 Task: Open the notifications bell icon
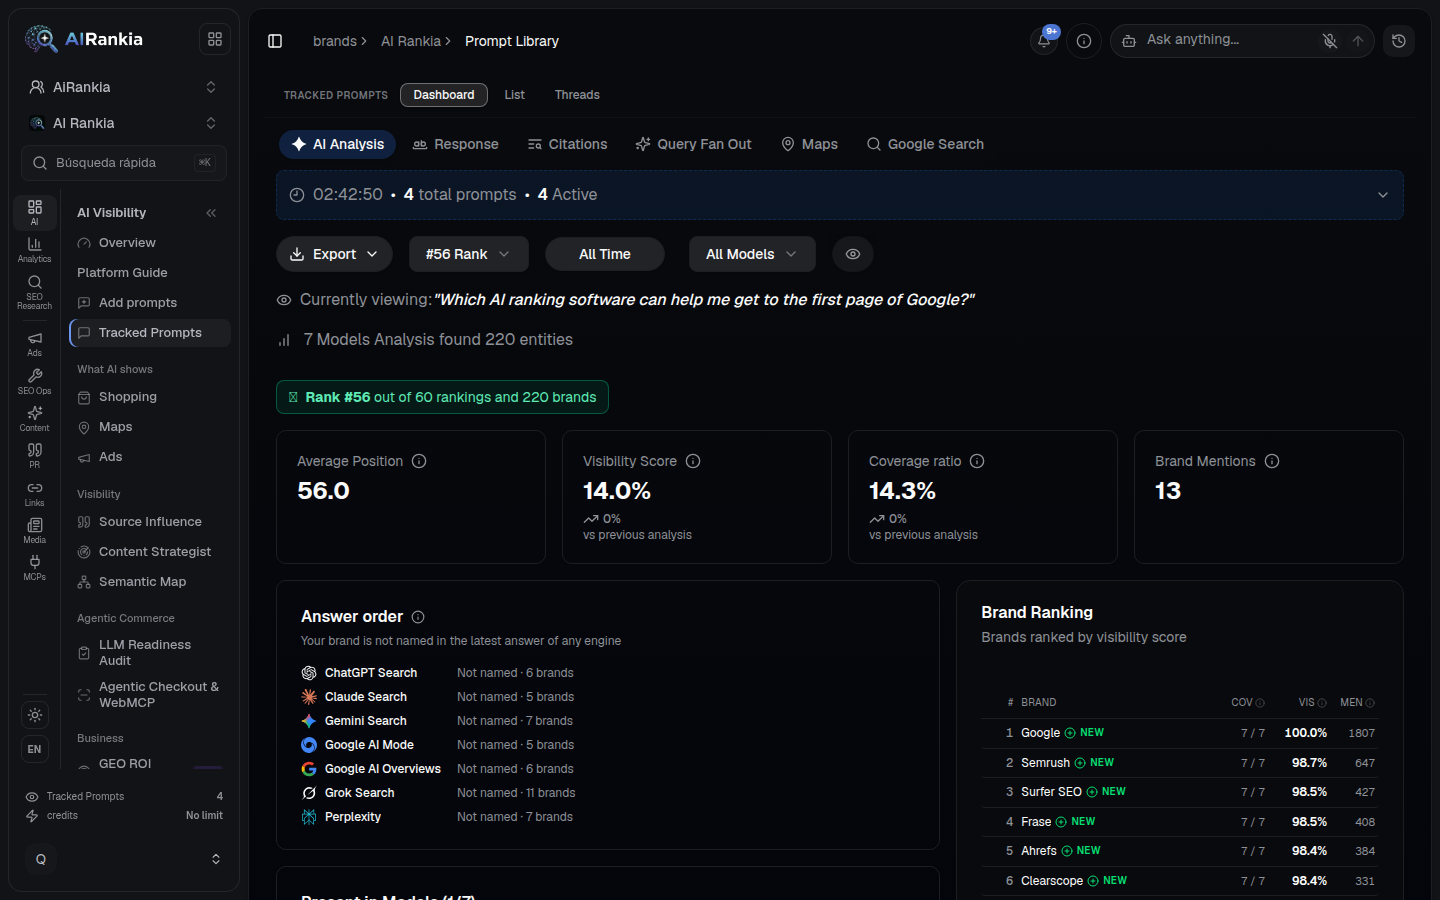[x=1044, y=41]
